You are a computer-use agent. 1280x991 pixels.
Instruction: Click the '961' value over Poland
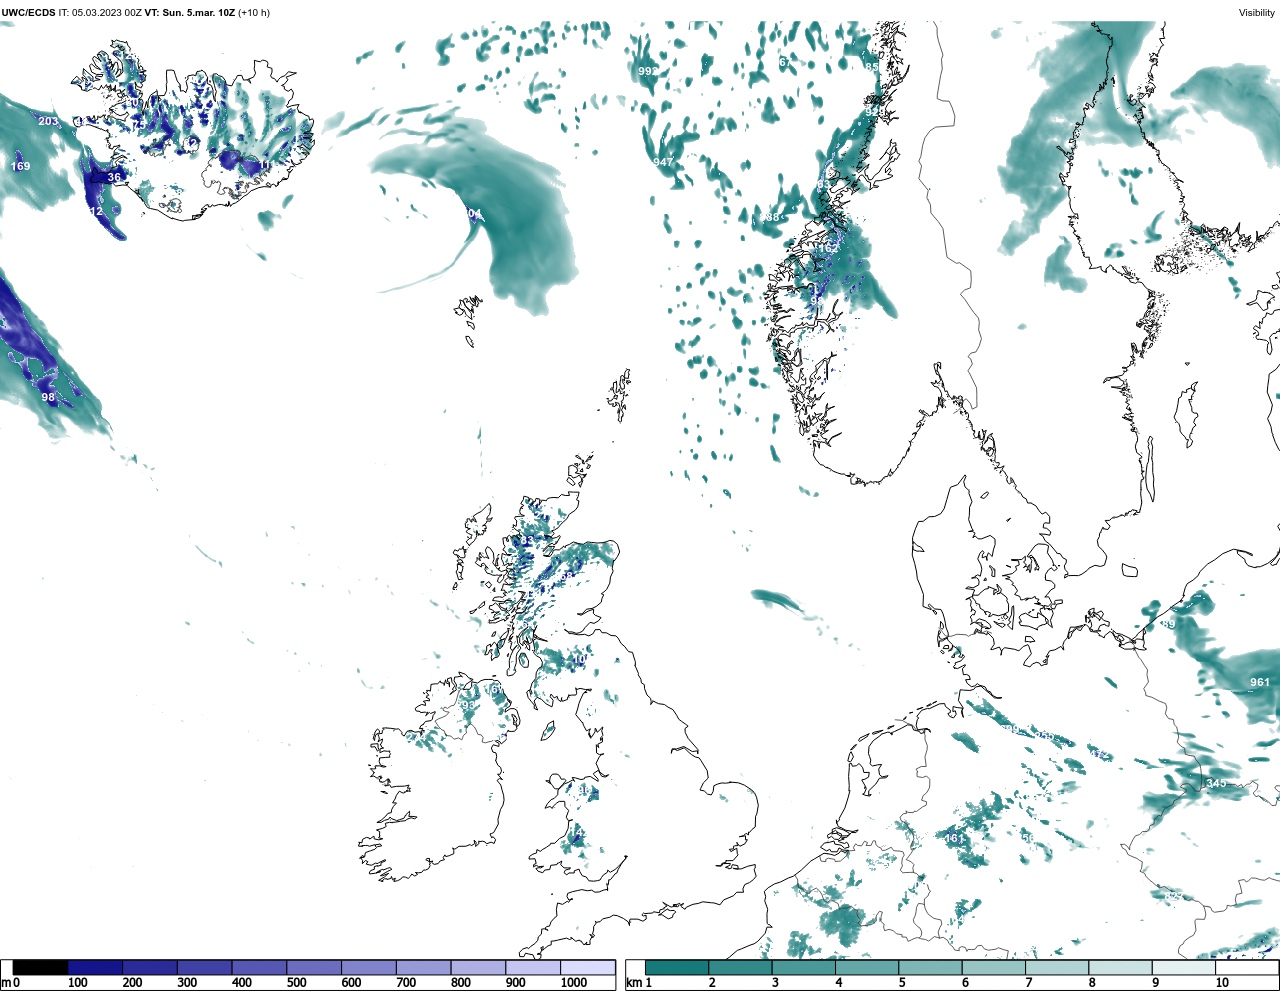click(1259, 682)
